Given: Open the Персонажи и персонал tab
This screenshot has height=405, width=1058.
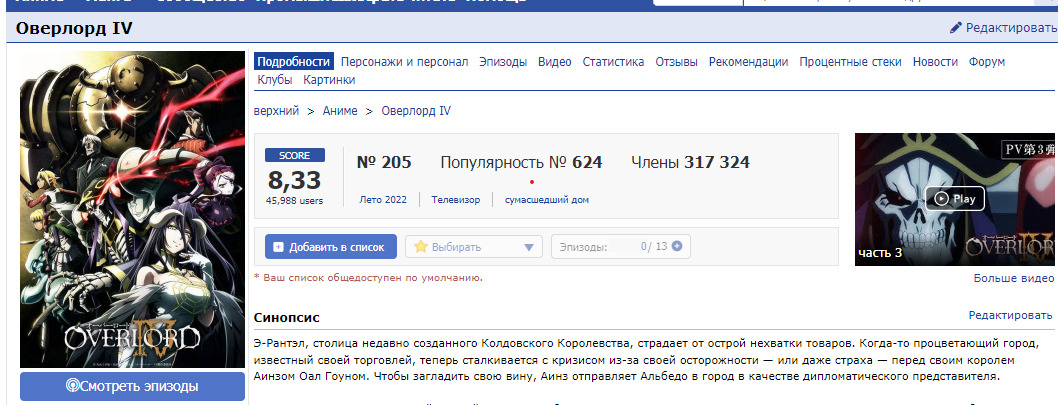Looking at the screenshot, I should coord(404,62).
